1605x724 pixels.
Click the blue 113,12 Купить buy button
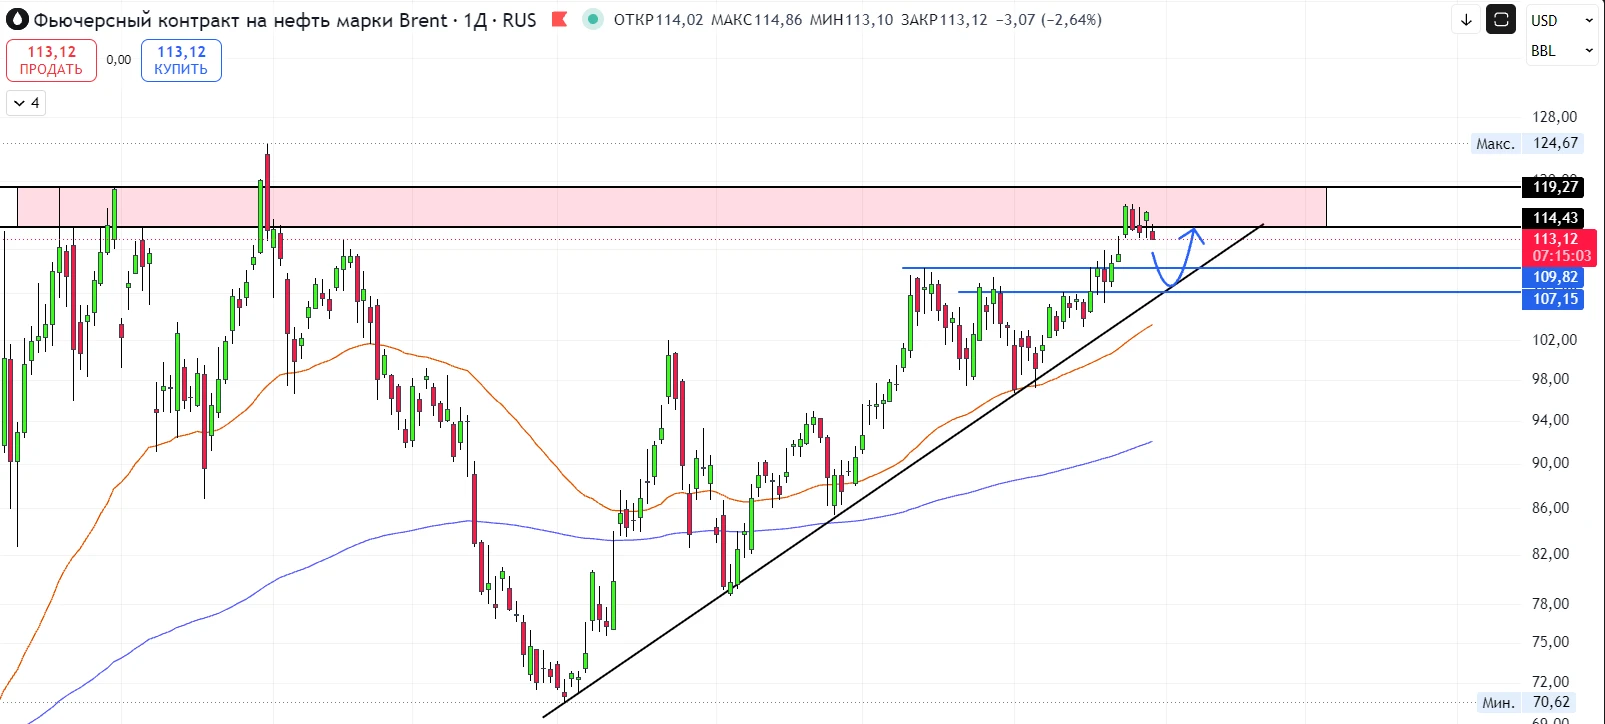click(x=181, y=60)
